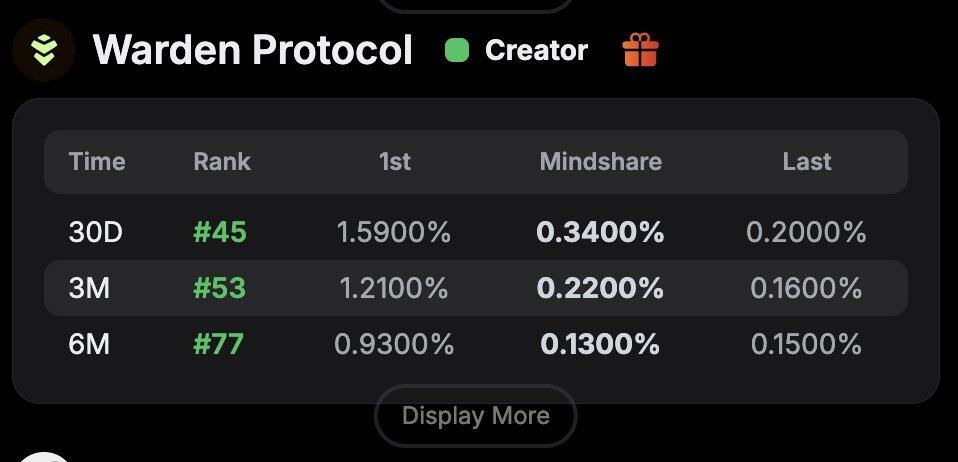Sort by the Time column header
Viewport: 958px width, 462px height.
pos(97,162)
